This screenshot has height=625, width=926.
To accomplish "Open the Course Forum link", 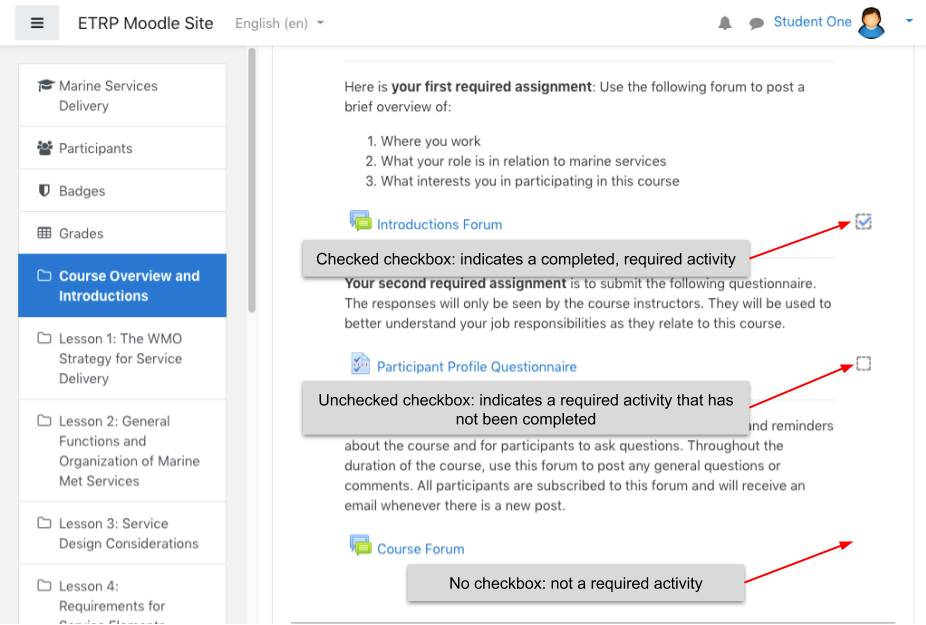I will (x=420, y=549).
